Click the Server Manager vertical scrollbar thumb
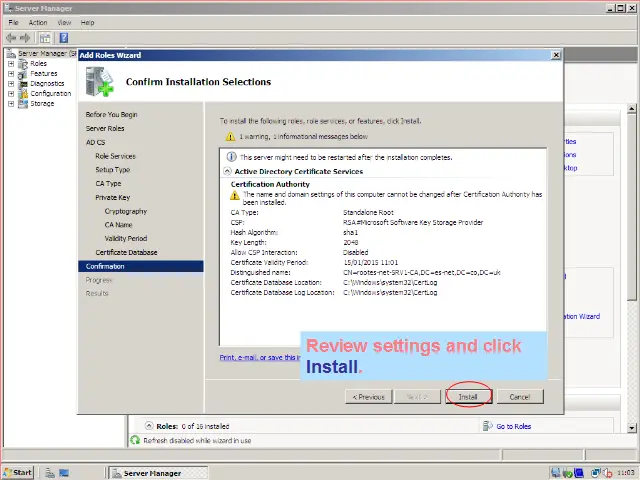This screenshot has width=640, height=480. [x=631, y=208]
